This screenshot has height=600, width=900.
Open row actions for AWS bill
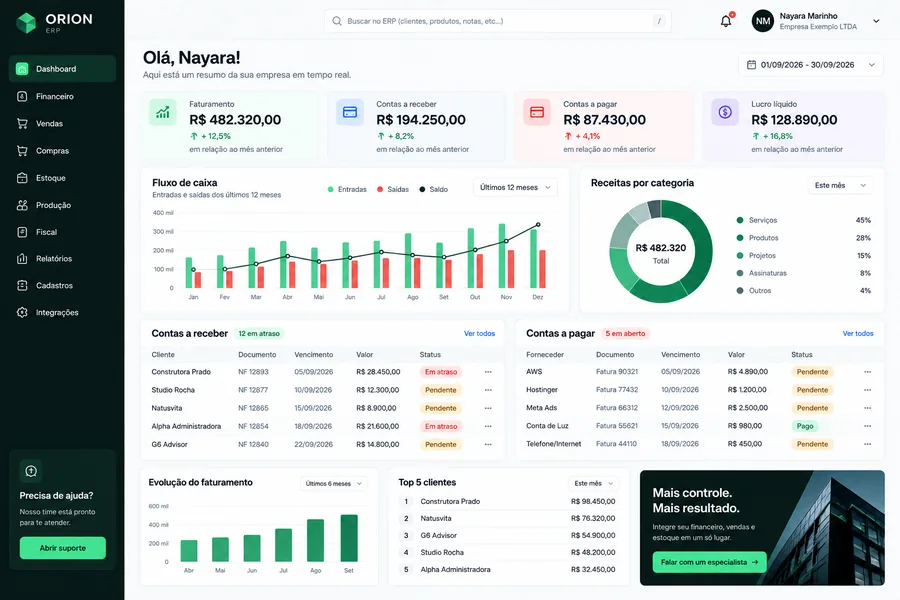(x=867, y=372)
